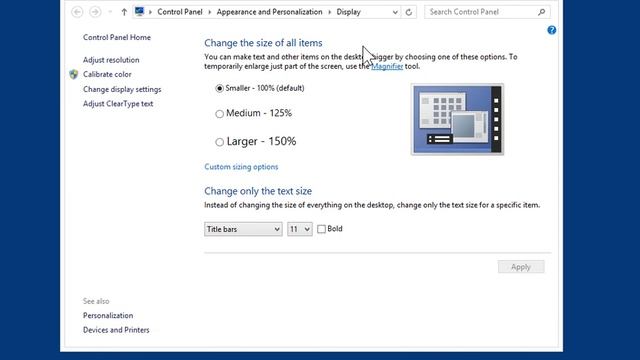Expand chevron after Appearance and Personalization

pos(329,12)
